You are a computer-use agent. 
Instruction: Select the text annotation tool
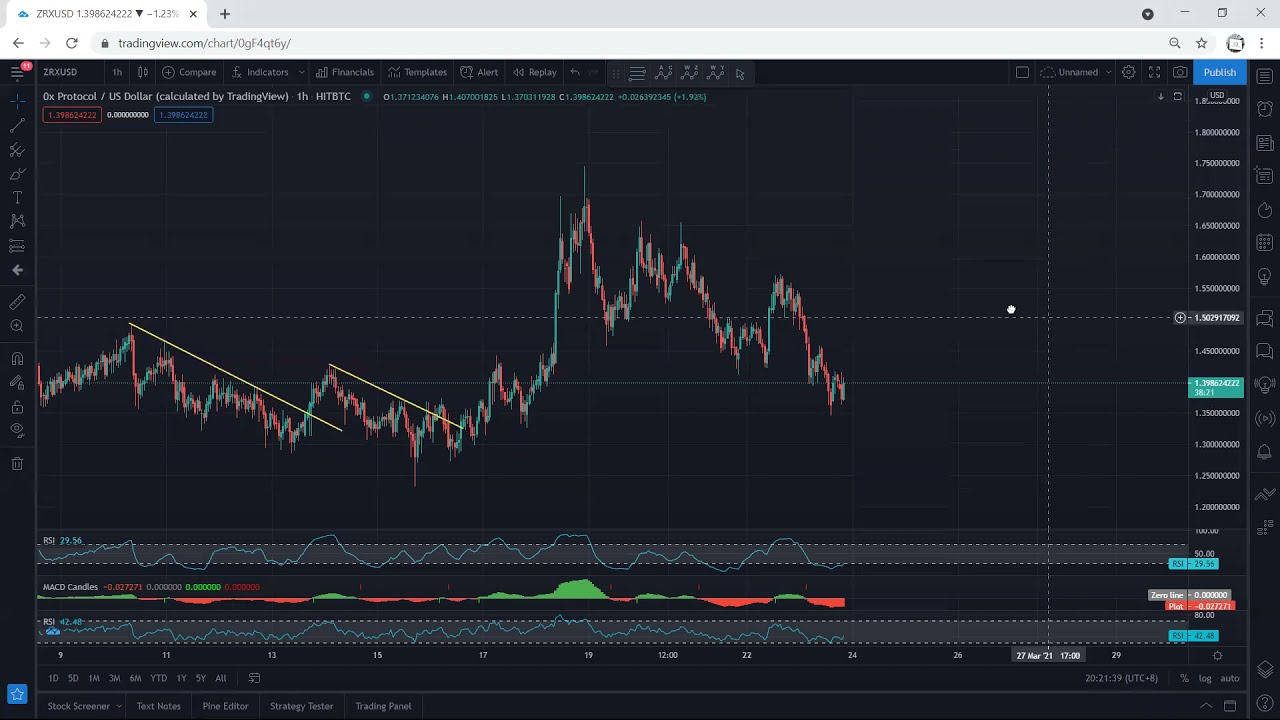[x=17, y=198]
